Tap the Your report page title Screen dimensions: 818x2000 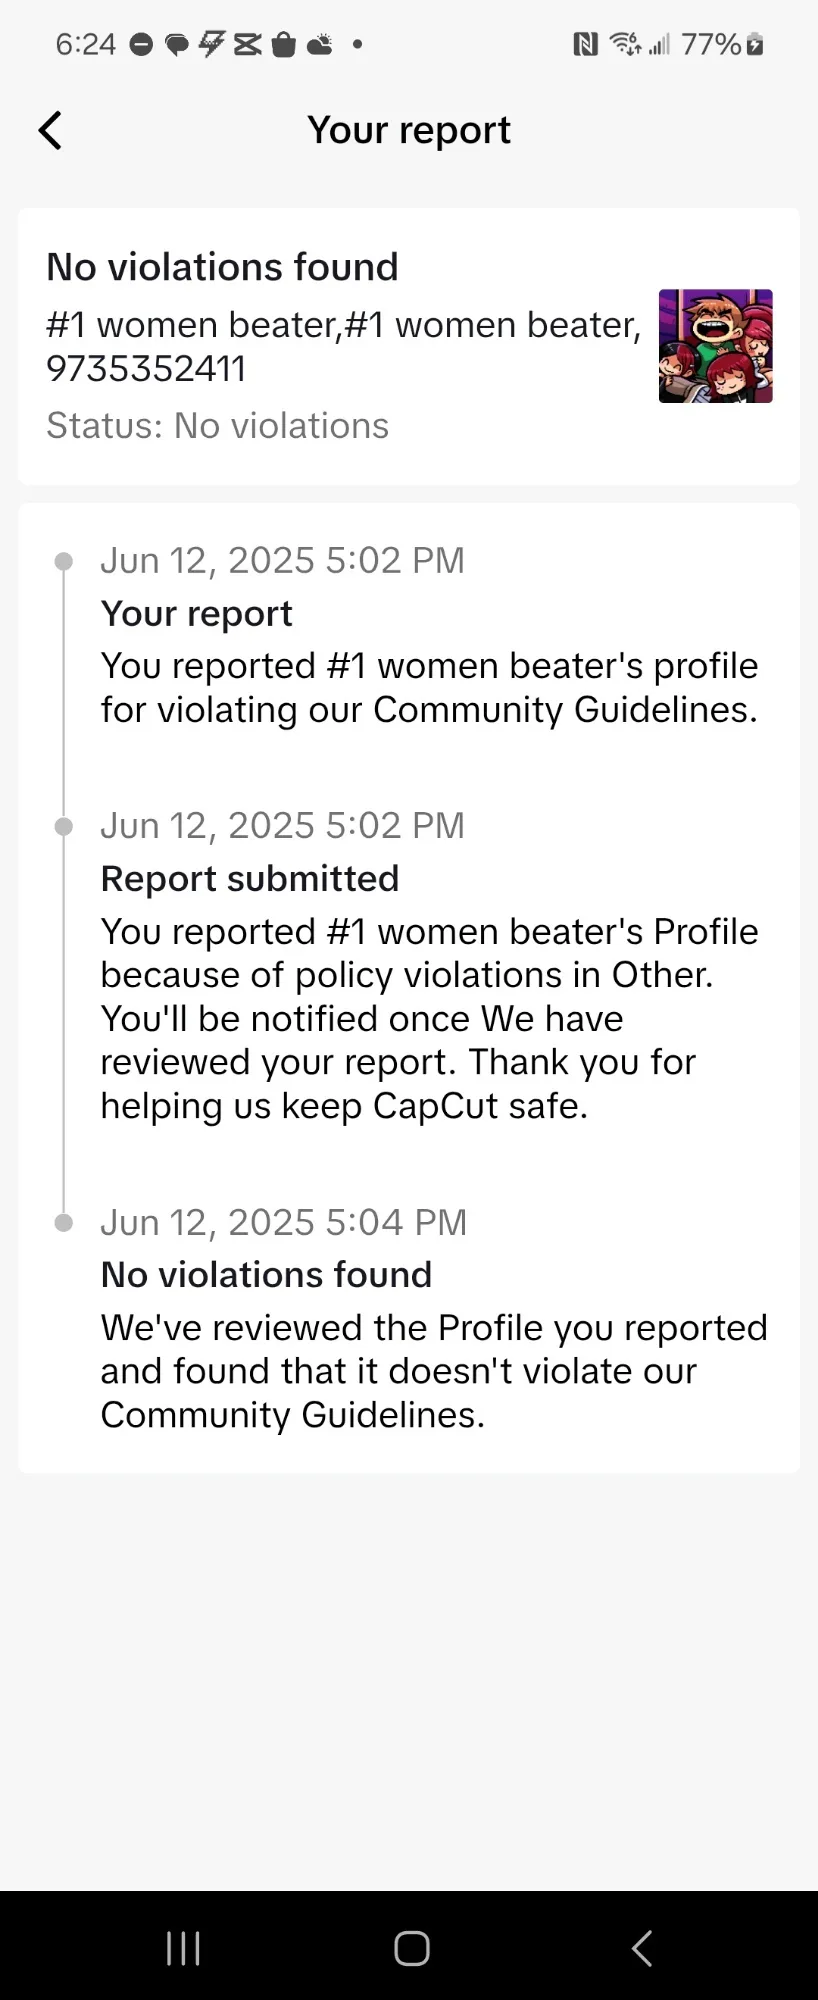(409, 130)
